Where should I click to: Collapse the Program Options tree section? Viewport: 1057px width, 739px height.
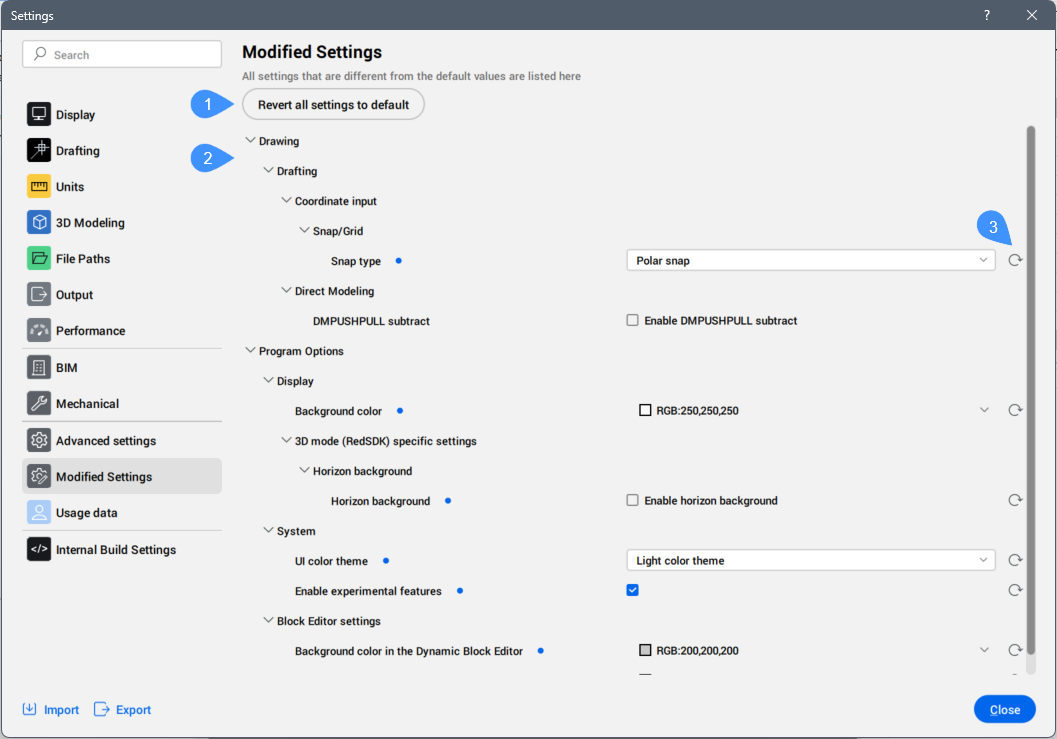tap(250, 351)
